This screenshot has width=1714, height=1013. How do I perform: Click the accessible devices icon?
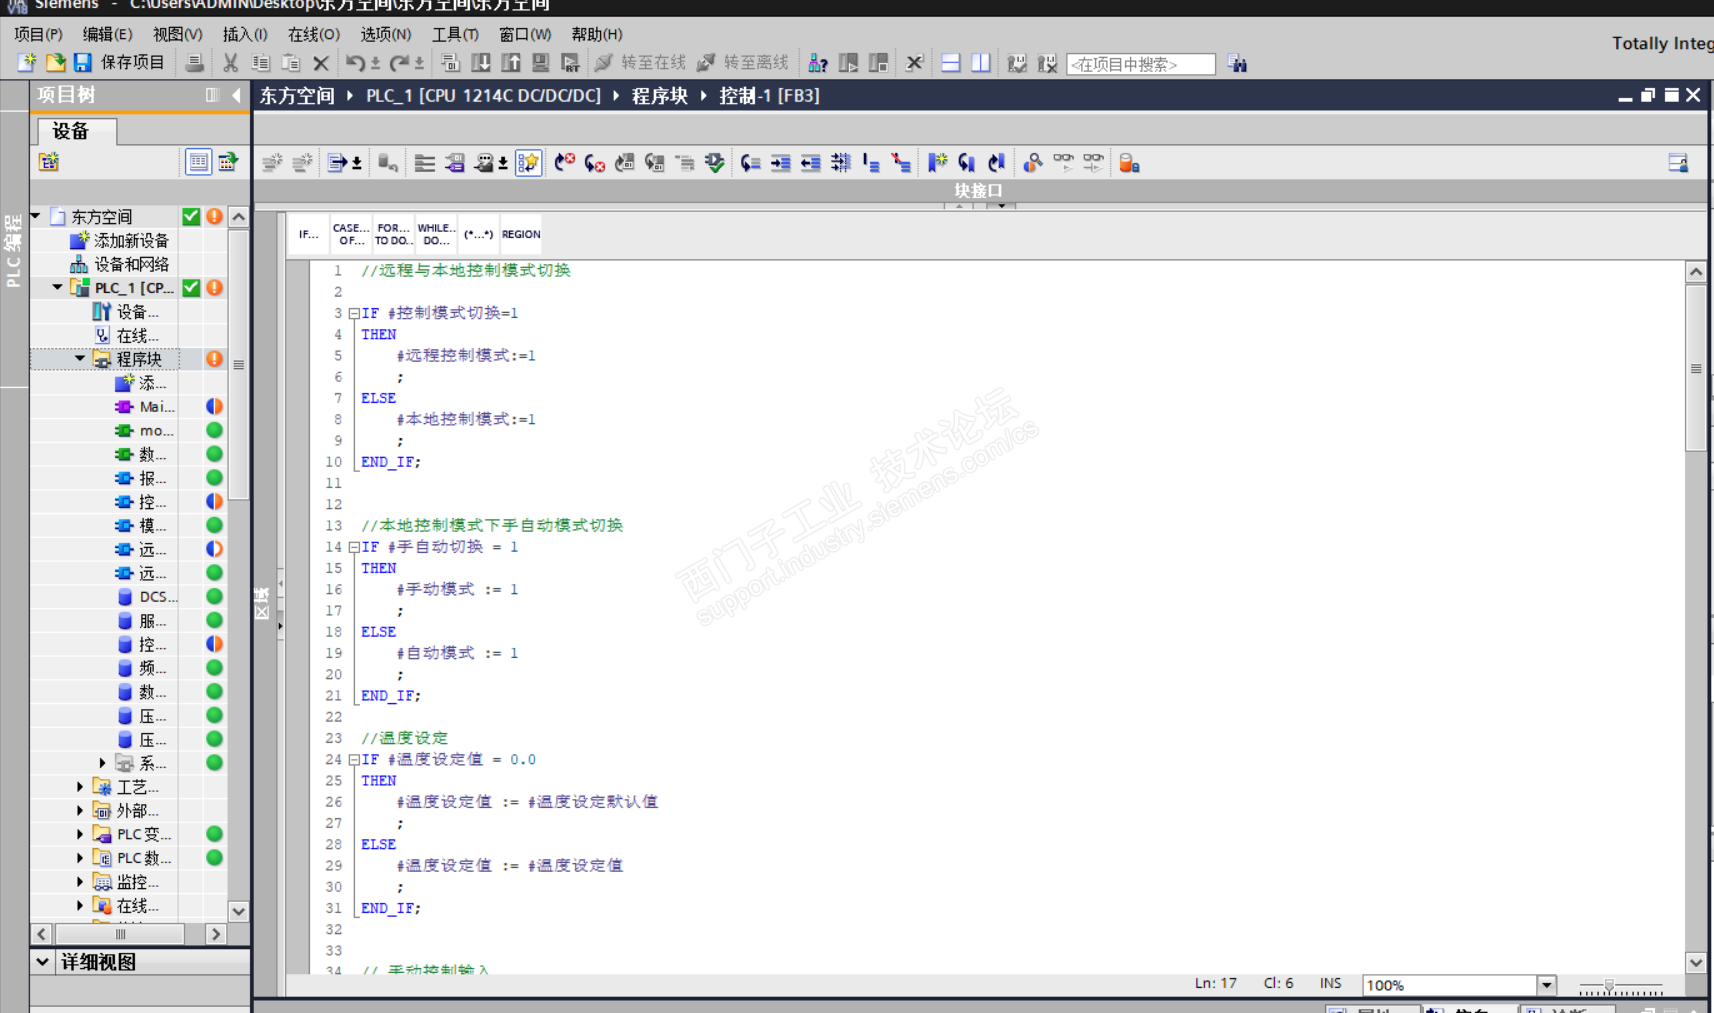click(x=818, y=63)
